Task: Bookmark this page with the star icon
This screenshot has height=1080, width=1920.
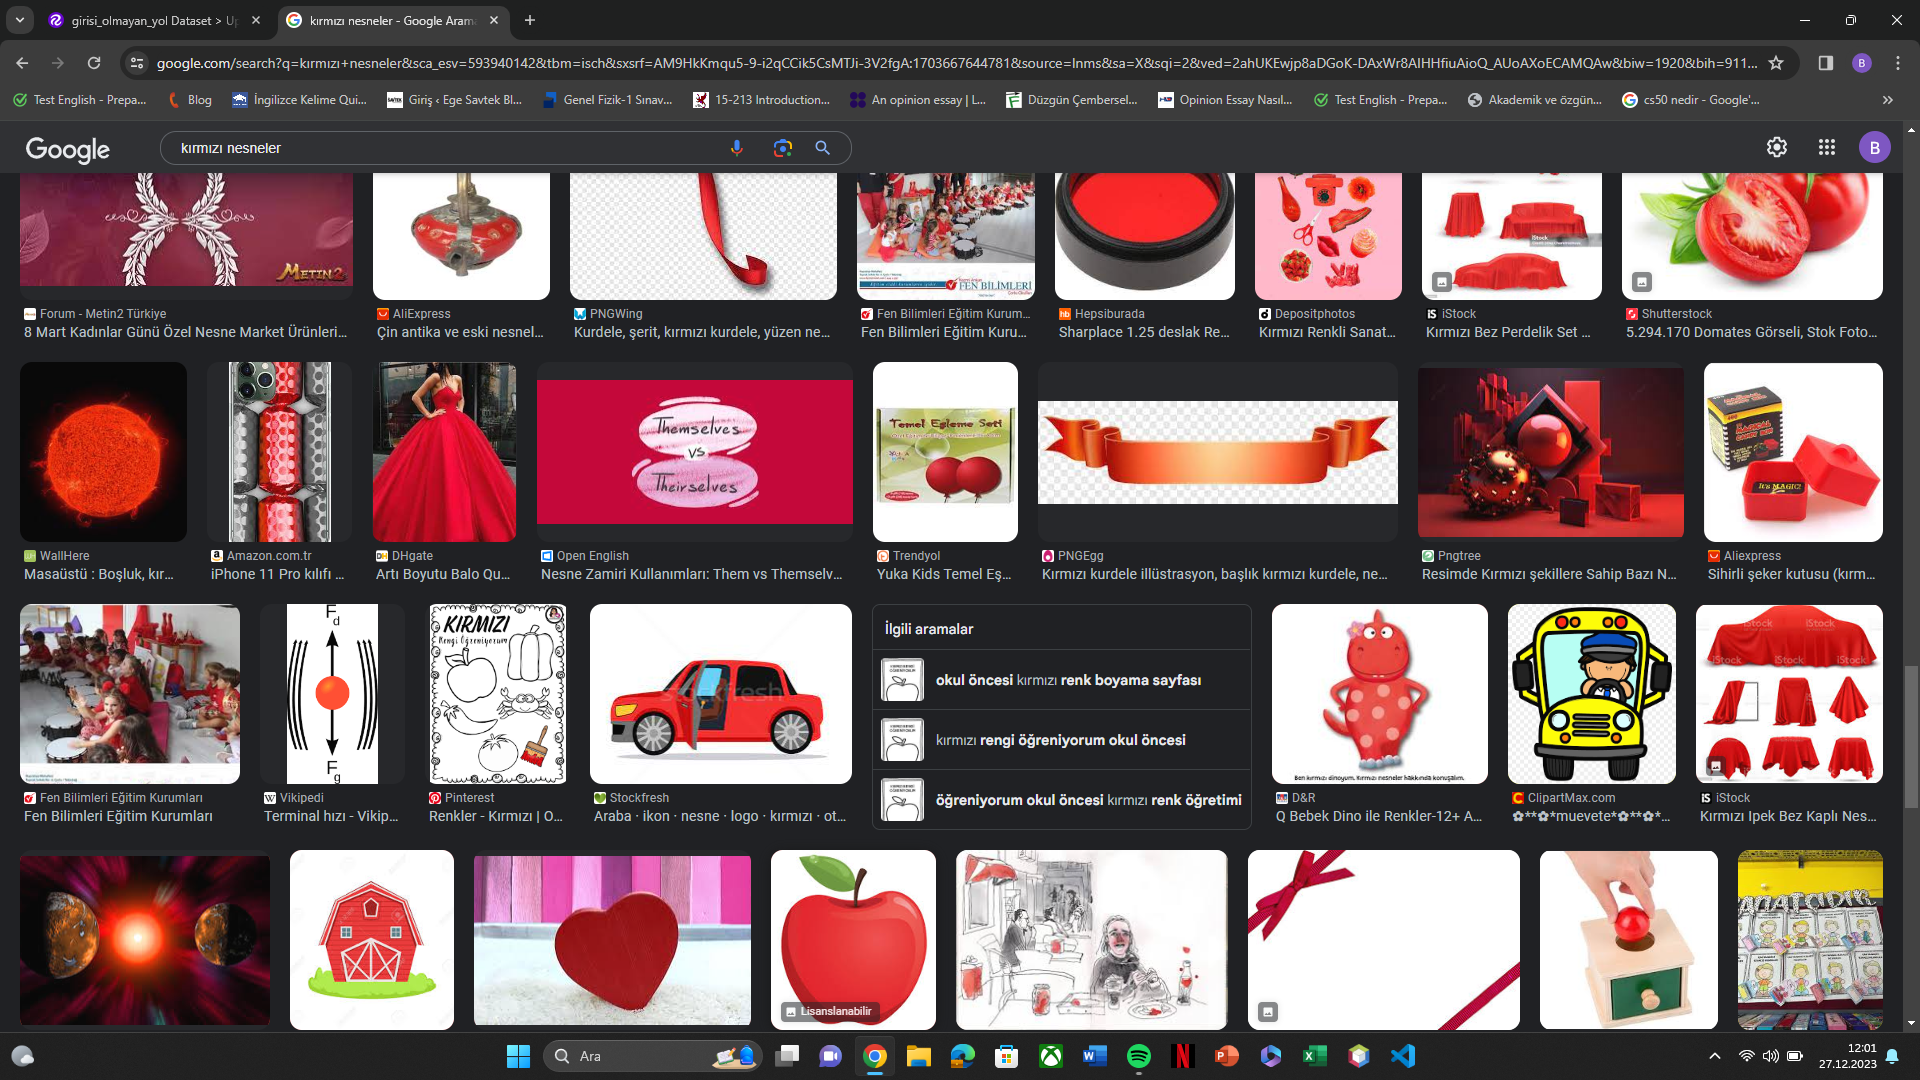Action: pyautogui.click(x=1777, y=62)
